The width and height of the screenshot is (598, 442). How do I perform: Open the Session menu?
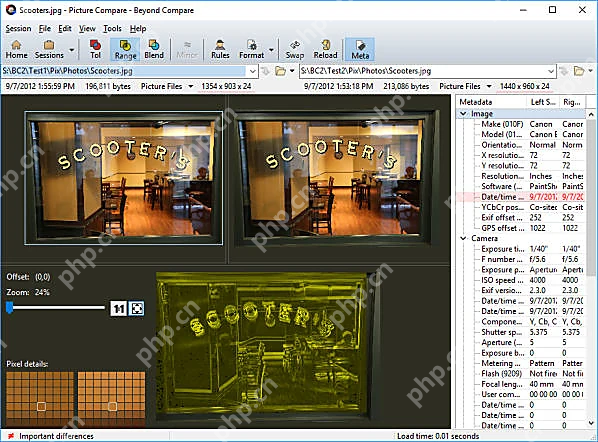pyautogui.click(x=18, y=29)
